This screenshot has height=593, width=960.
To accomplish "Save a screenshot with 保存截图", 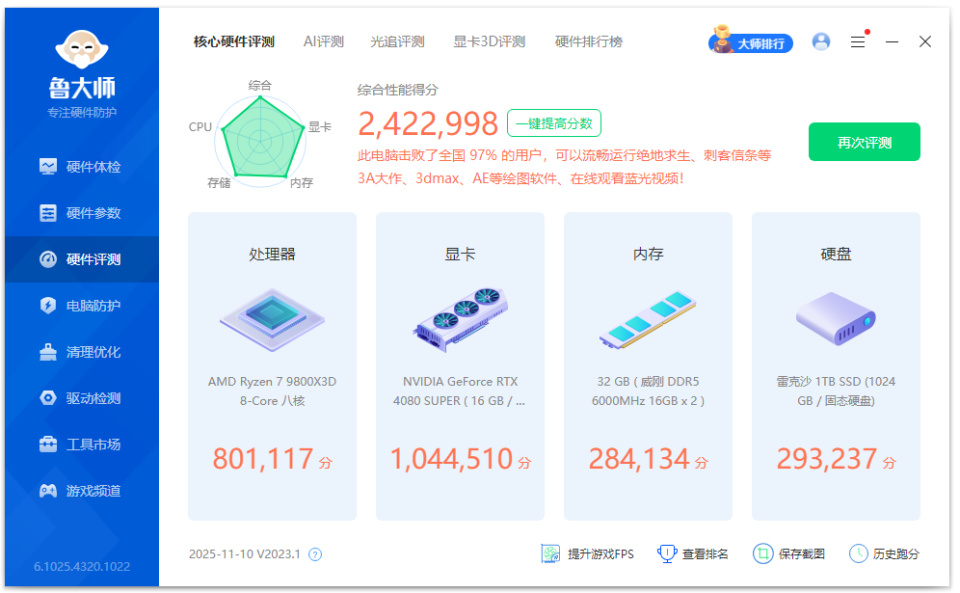I will [x=763, y=553].
